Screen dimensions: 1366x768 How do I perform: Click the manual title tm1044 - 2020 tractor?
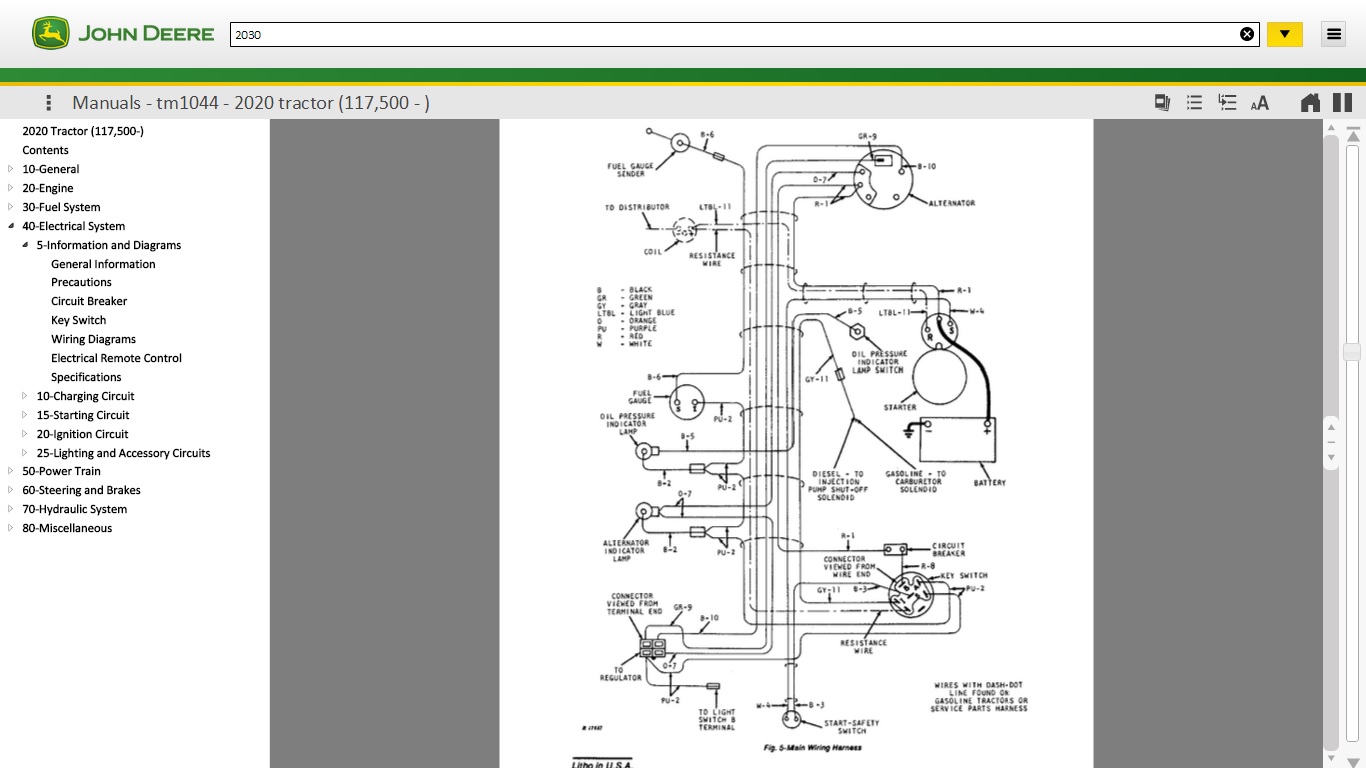(251, 102)
